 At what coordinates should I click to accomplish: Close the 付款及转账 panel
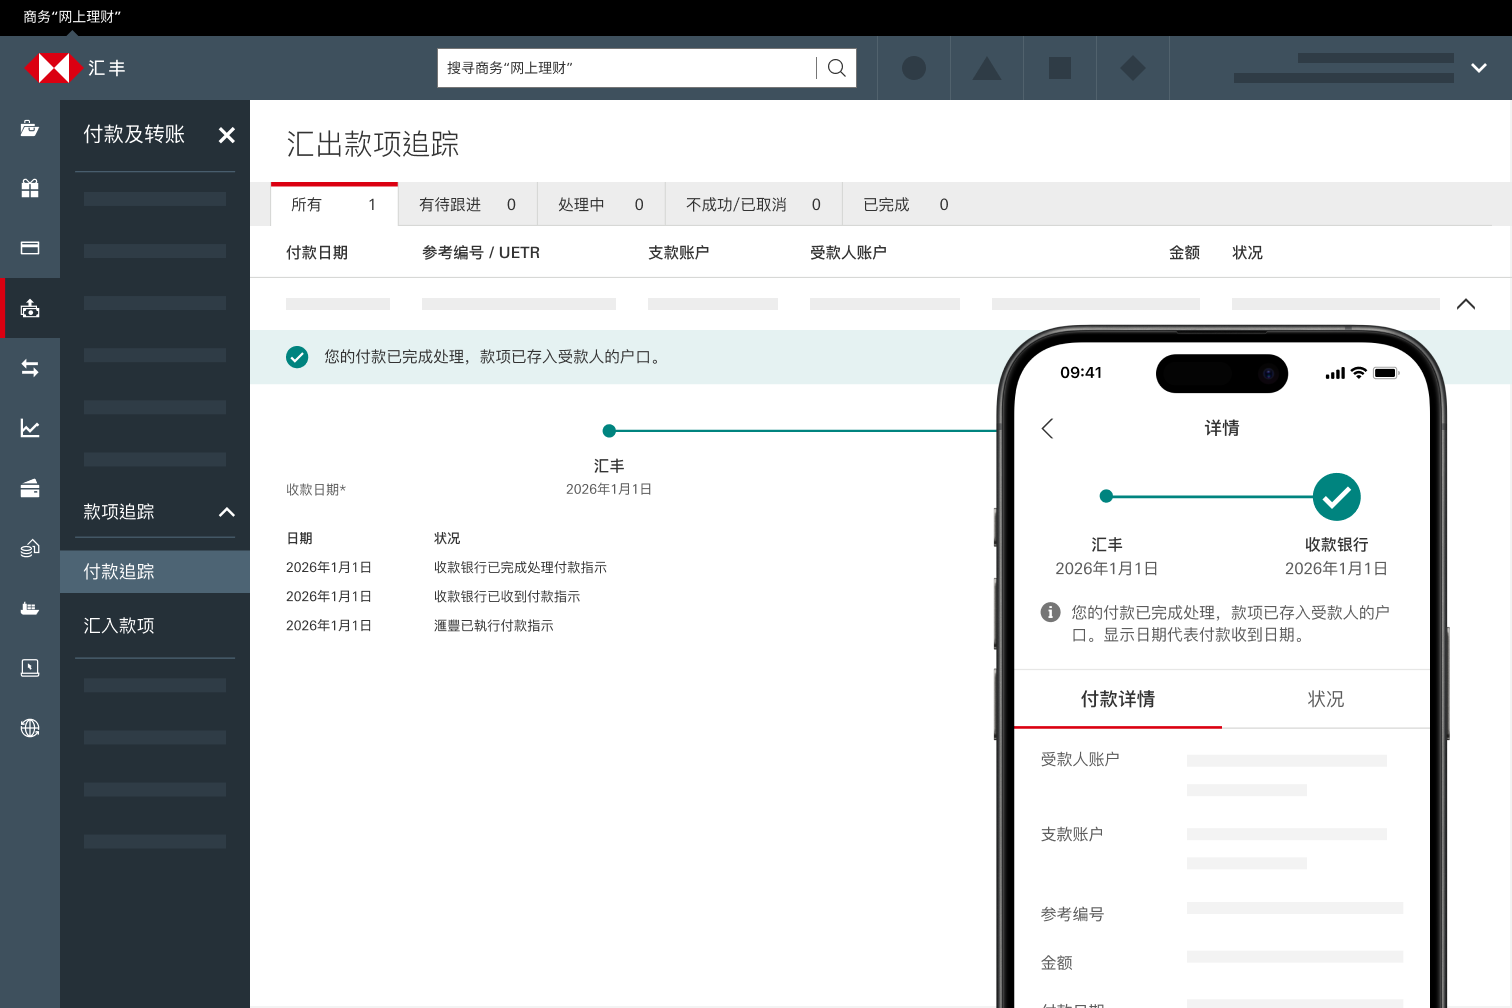coord(227,135)
